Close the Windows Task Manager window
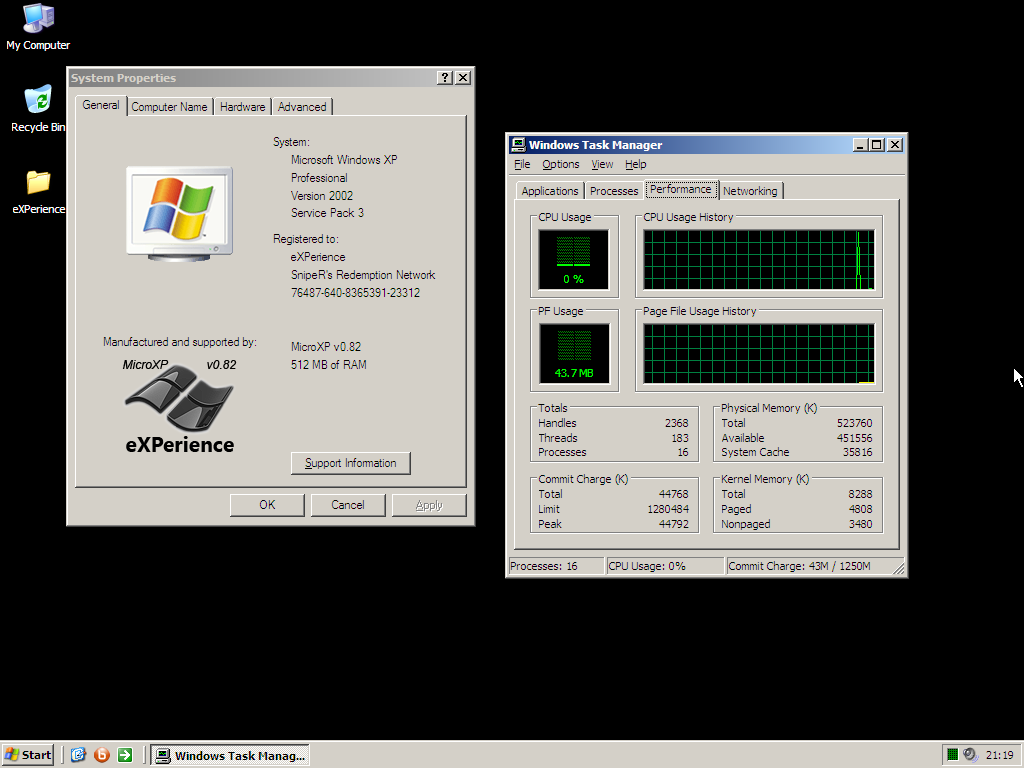 895,144
